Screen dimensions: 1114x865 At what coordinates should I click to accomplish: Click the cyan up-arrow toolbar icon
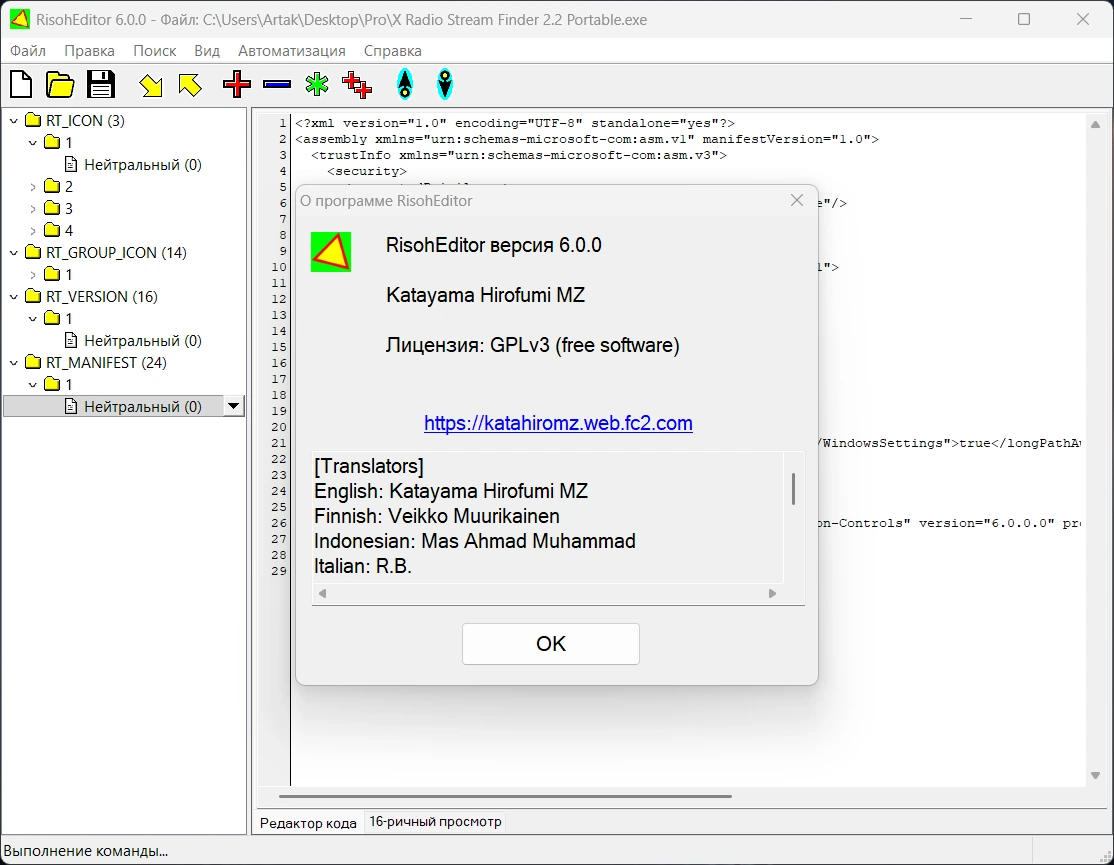click(405, 84)
